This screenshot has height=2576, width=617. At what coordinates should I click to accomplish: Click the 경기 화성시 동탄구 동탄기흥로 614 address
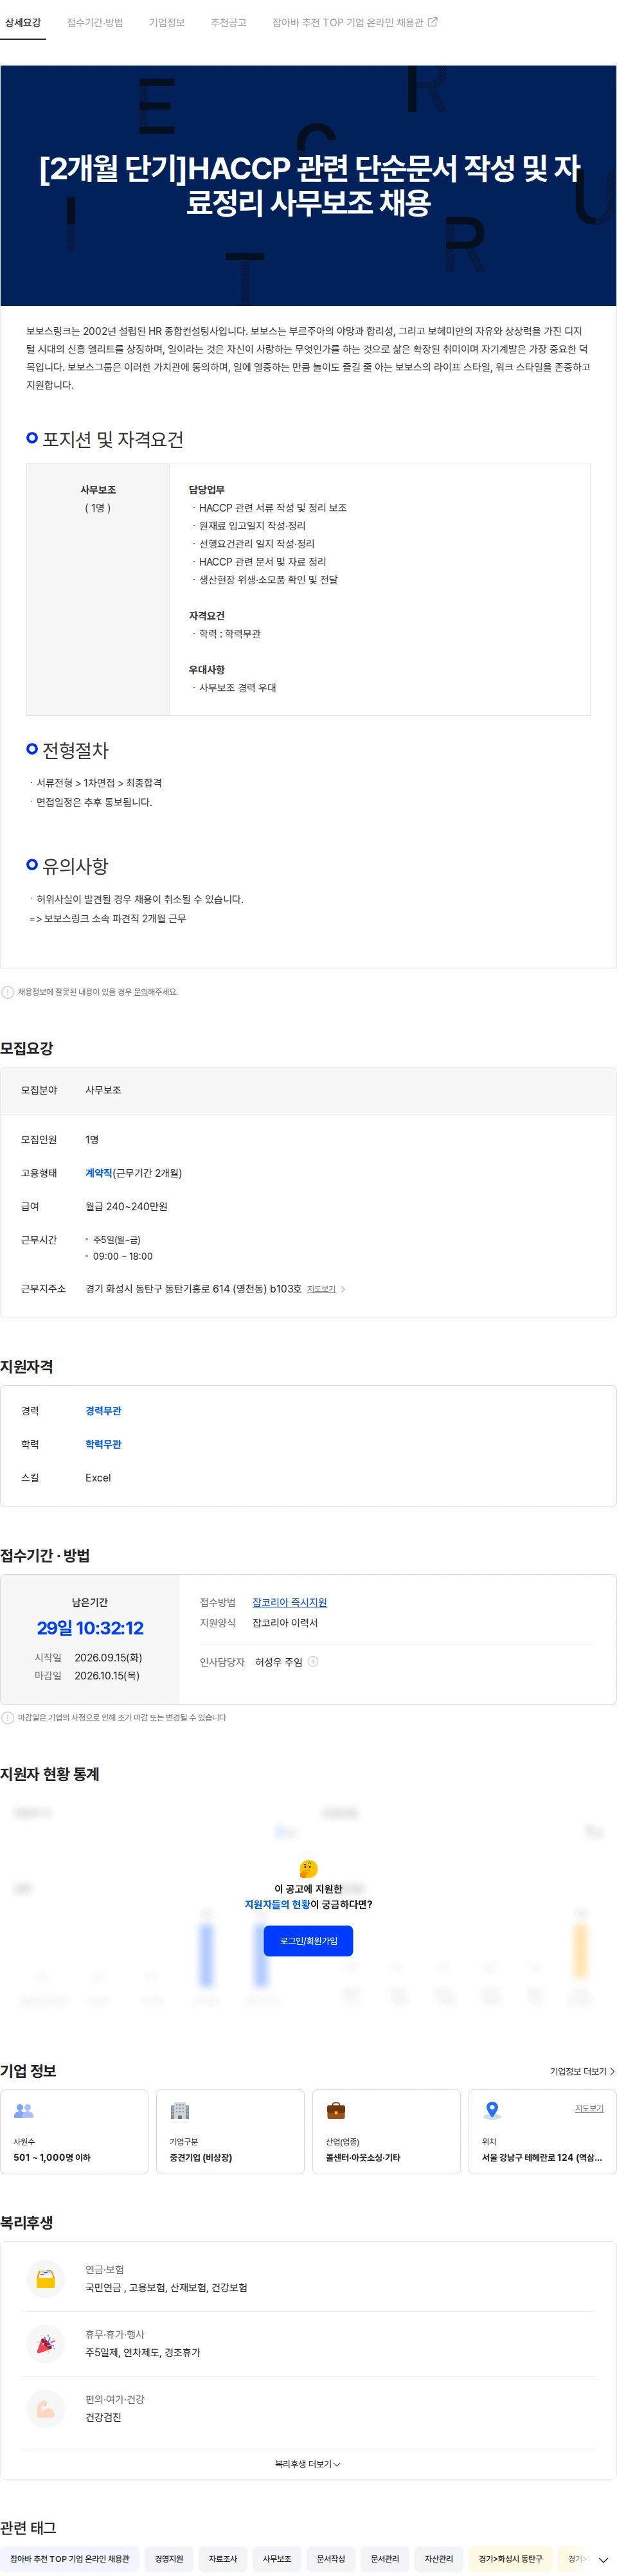coord(193,1288)
